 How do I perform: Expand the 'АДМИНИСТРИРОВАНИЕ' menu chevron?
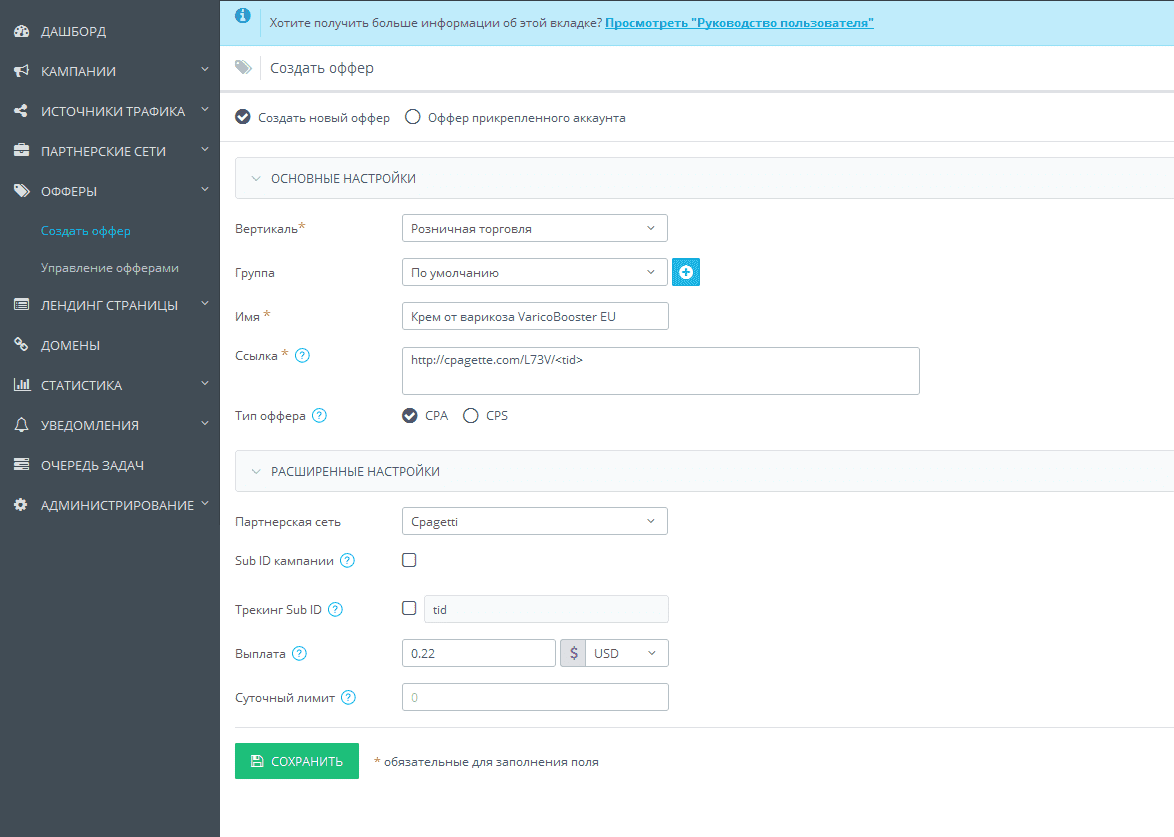tap(204, 503)
